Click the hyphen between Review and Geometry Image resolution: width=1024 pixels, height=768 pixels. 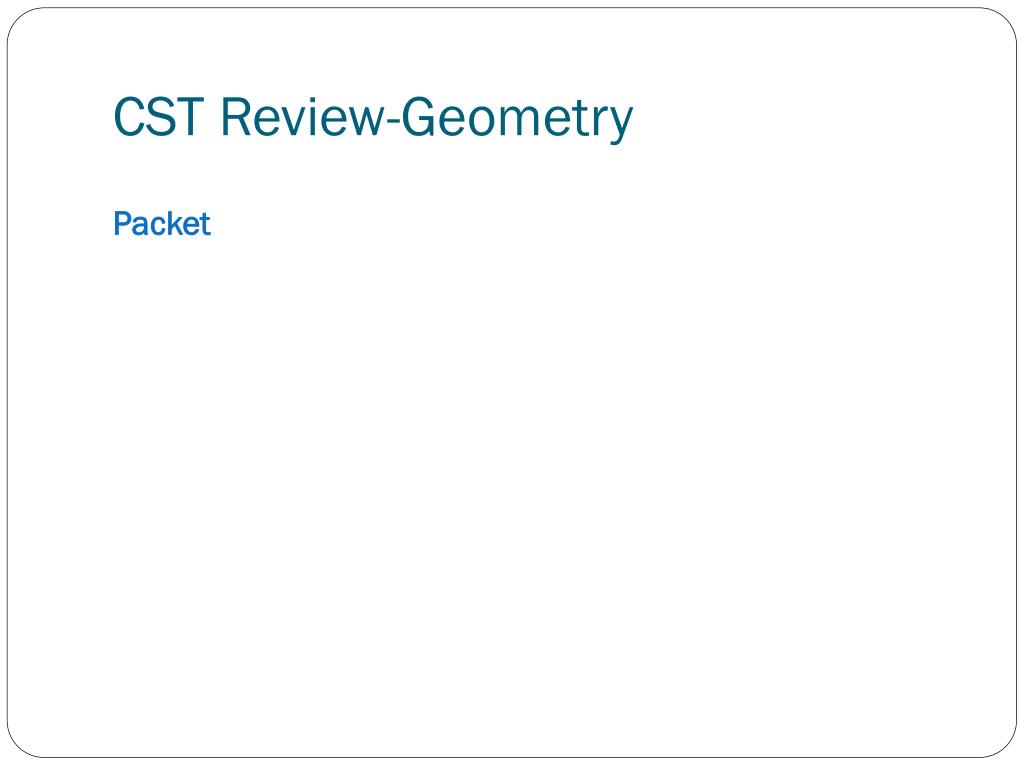tap(393, 122)
